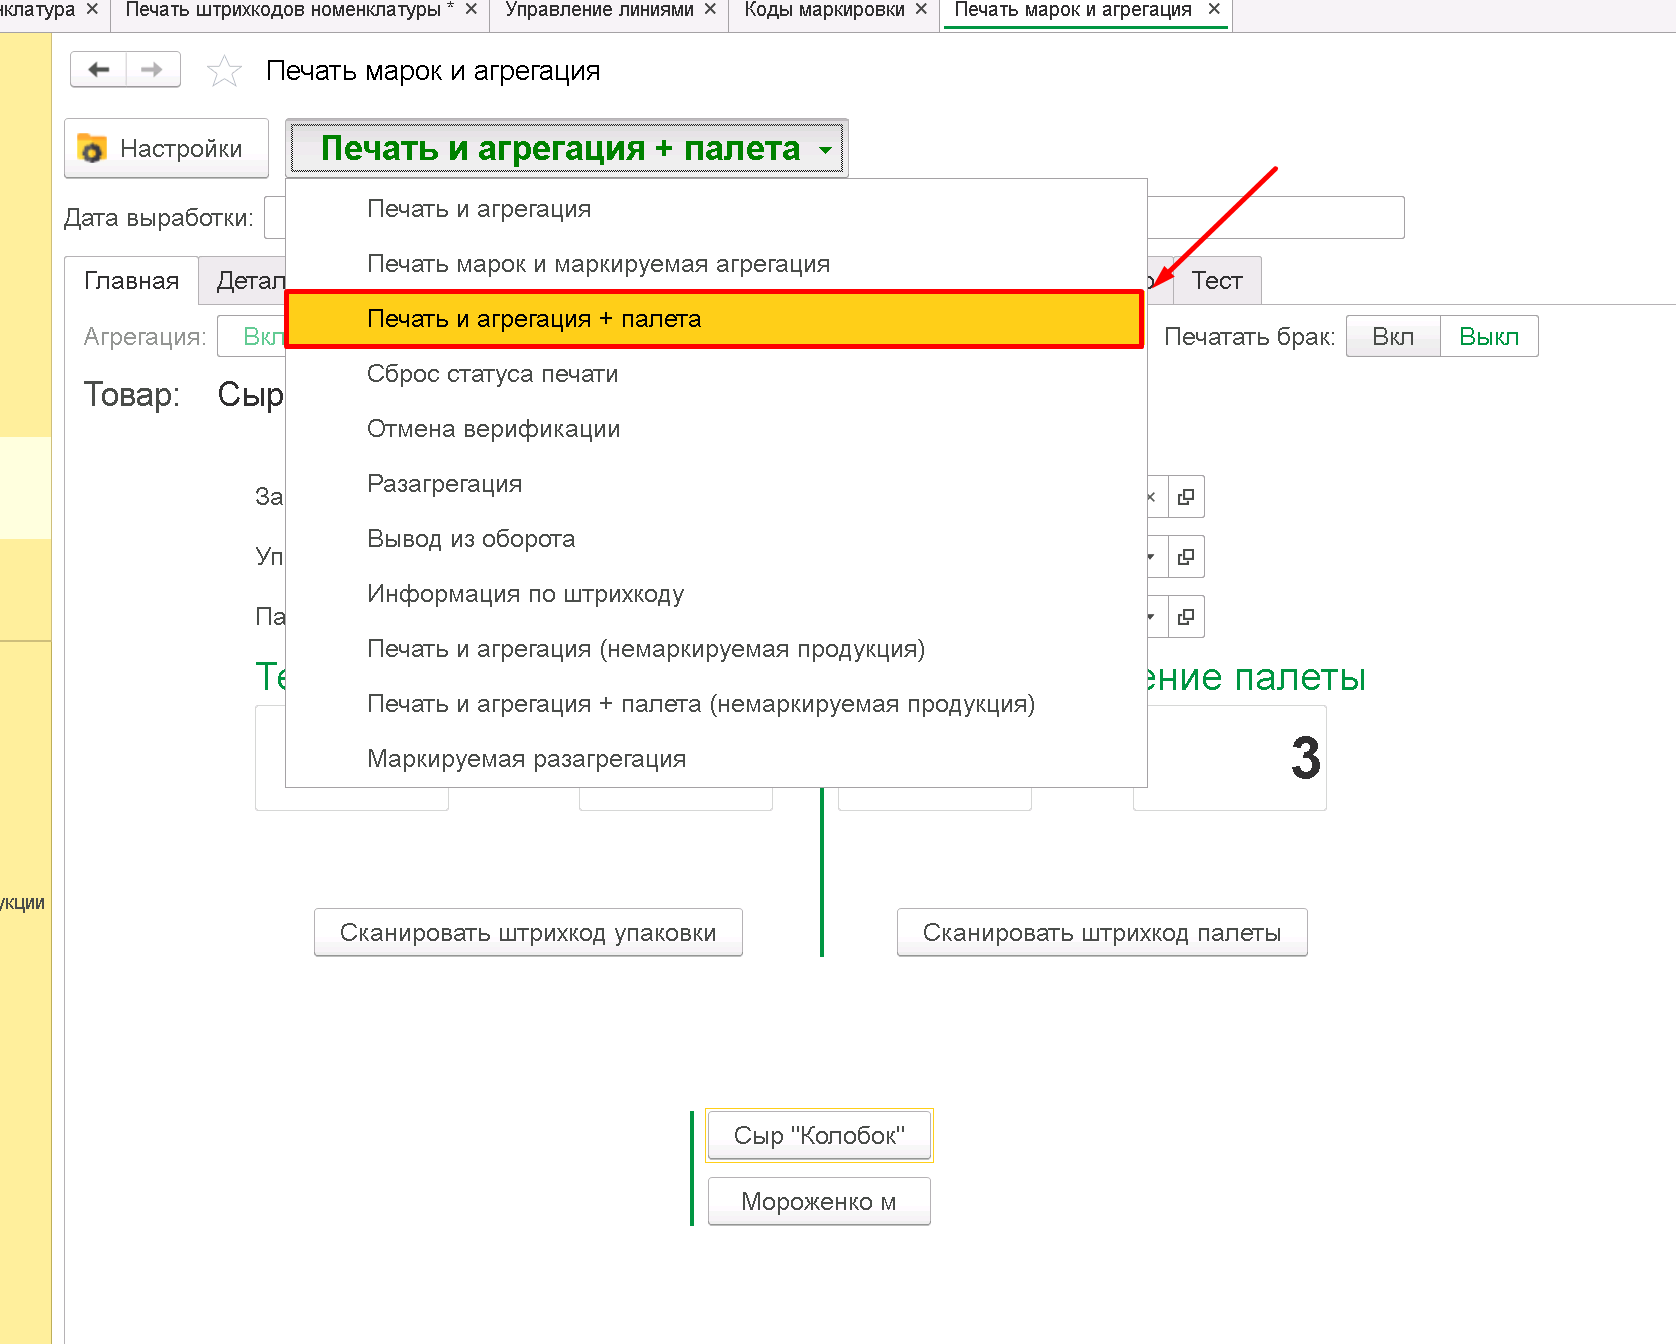This screenshot has width=1676, height=1344.
Task: Open the Тест tab
Action: (1216, 281)
